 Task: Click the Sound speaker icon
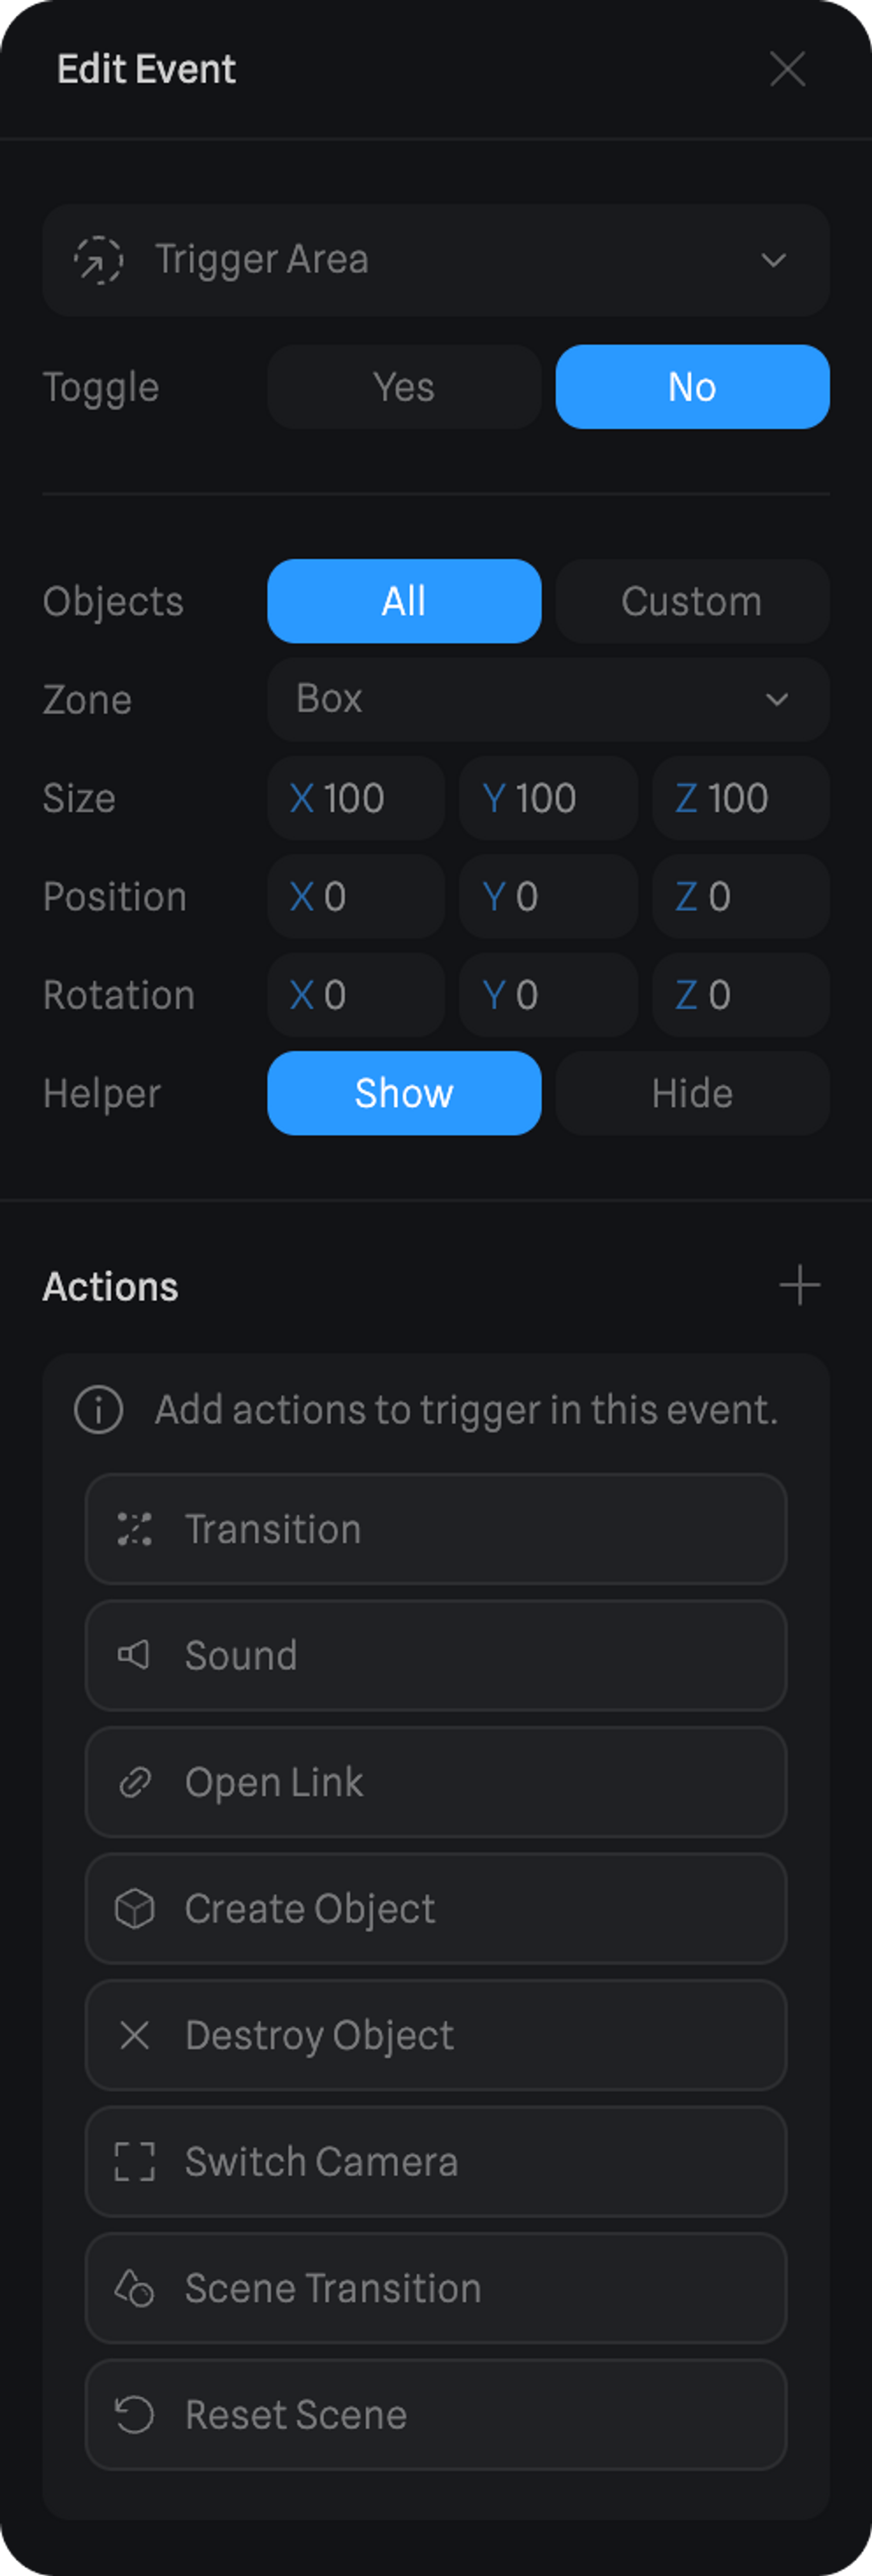pos(134,1655)
